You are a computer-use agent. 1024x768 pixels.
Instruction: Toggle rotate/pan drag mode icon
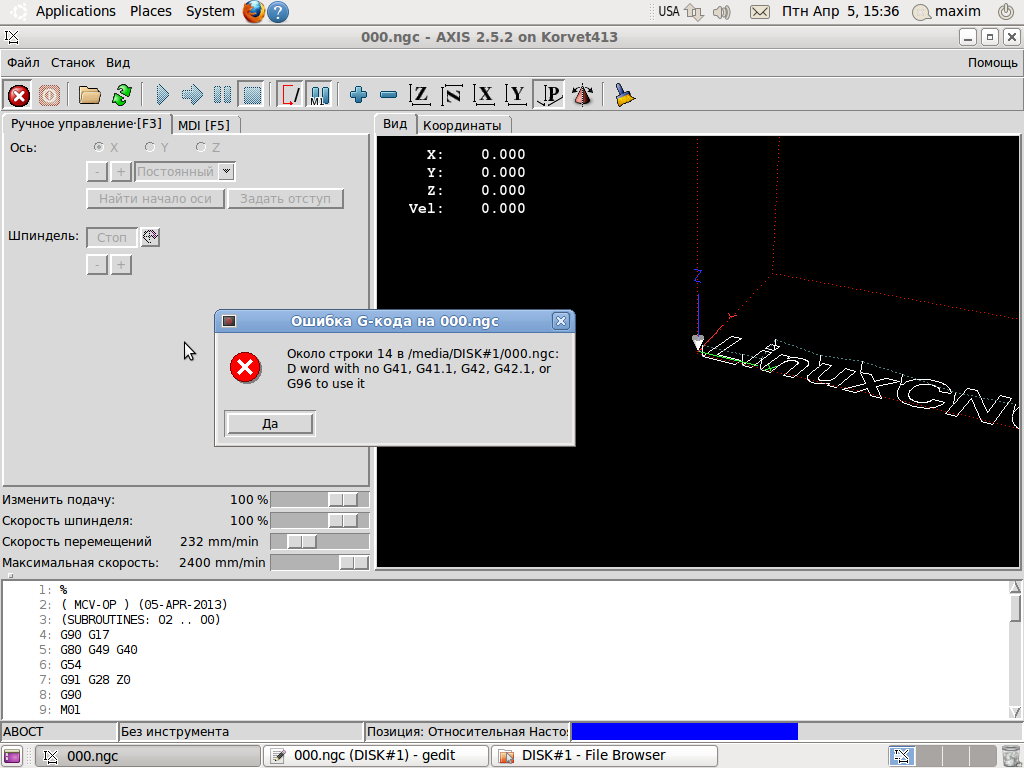pyautogui.click(x=582, y=95)
